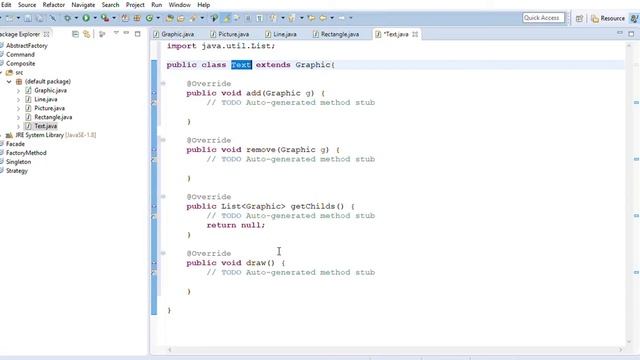
Task: Maximize the Package Explorer panel
Action: coord(138,34)
